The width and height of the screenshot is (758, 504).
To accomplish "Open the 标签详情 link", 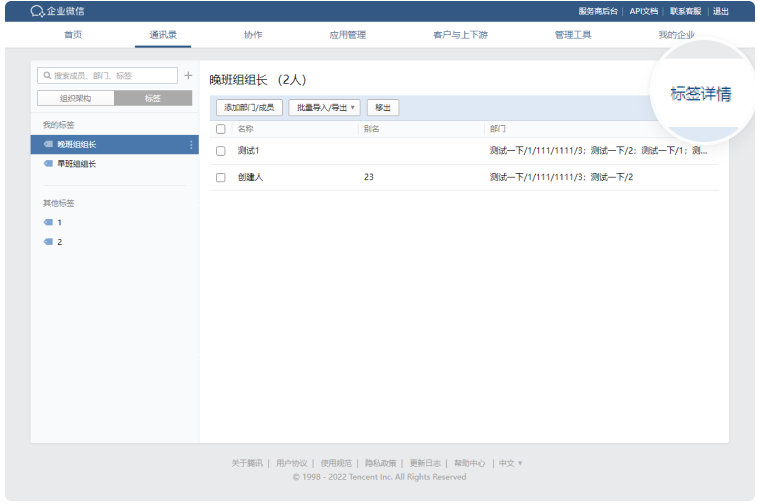I will (700, 94).
